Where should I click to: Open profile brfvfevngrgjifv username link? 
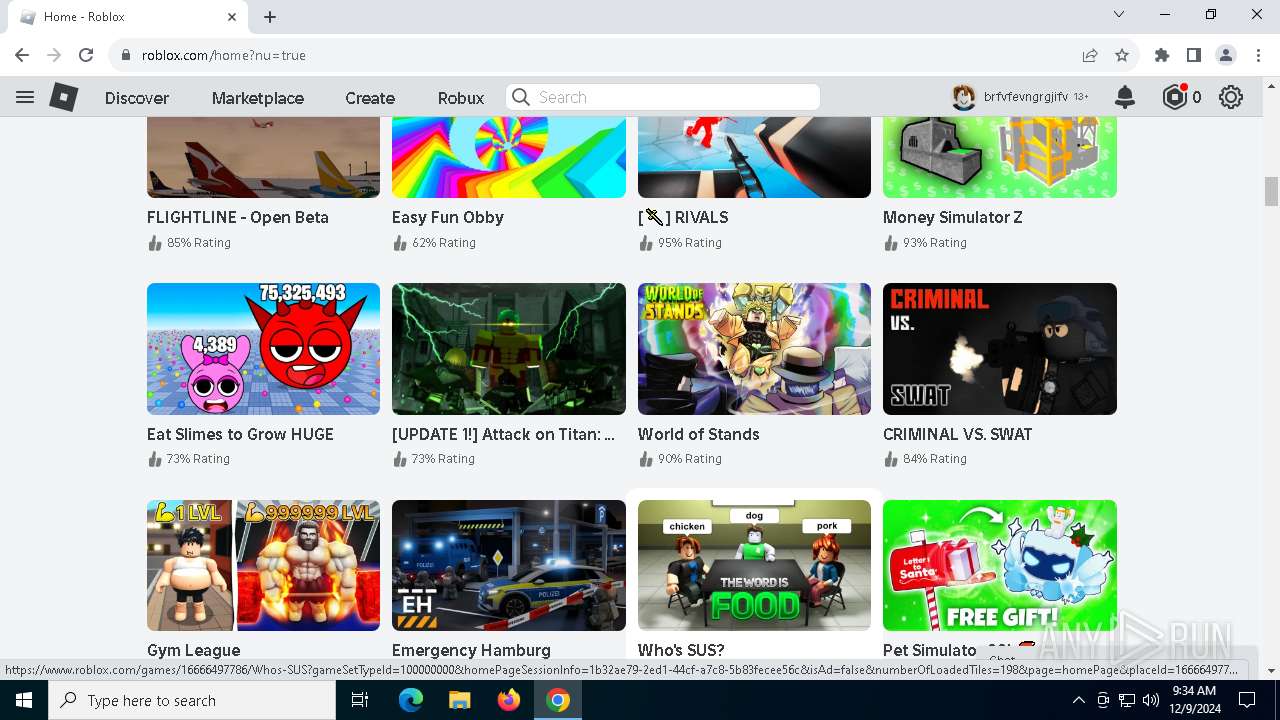tap(1026, 97)
